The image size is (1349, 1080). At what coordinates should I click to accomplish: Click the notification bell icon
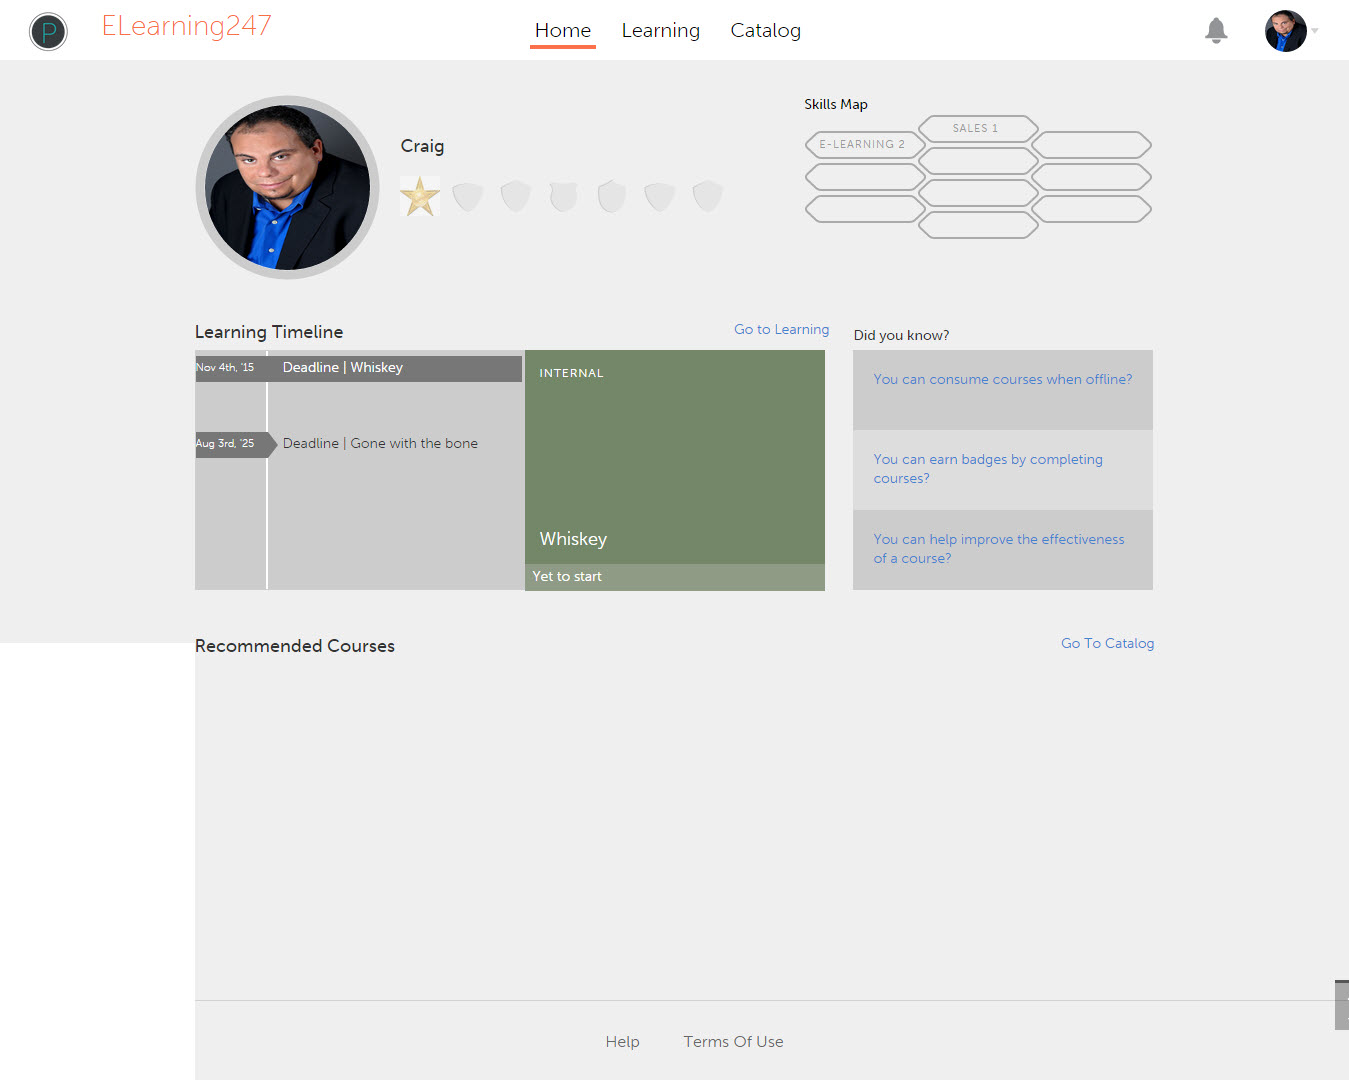click(1215, 31)
